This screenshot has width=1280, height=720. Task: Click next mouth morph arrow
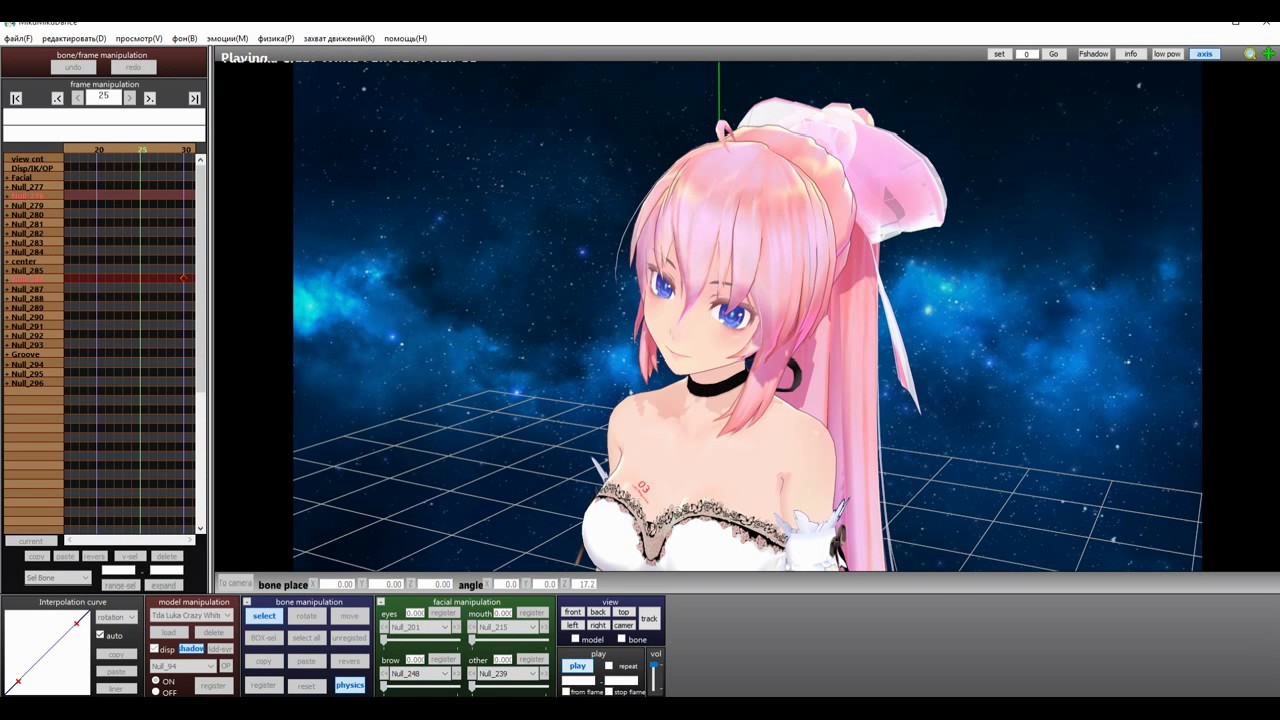click(x=544, y=627)
